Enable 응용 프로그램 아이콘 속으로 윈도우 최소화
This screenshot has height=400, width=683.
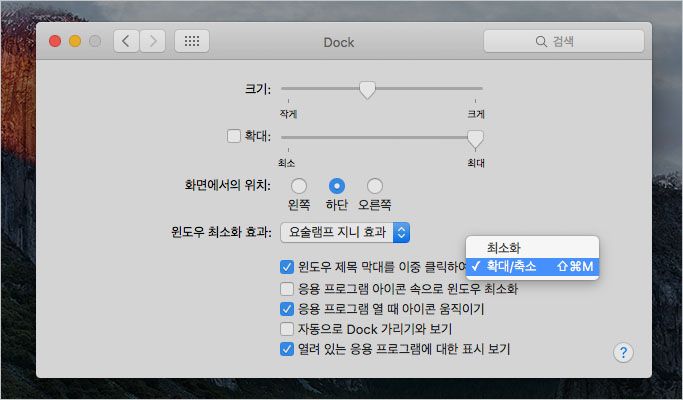coord(287,288)
